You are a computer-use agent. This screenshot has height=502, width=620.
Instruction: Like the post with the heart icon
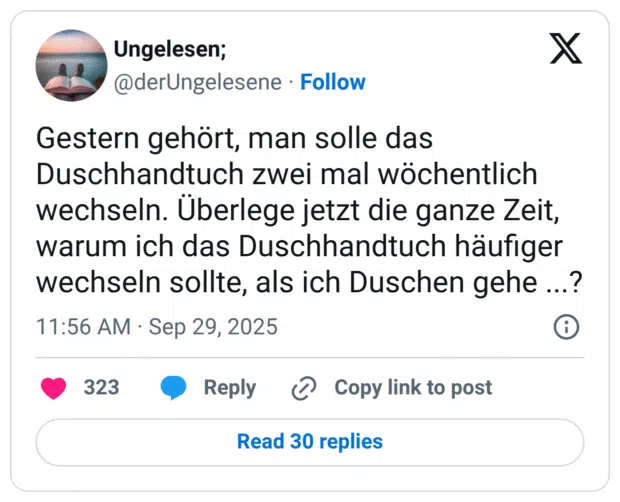(x=54, y=388)
